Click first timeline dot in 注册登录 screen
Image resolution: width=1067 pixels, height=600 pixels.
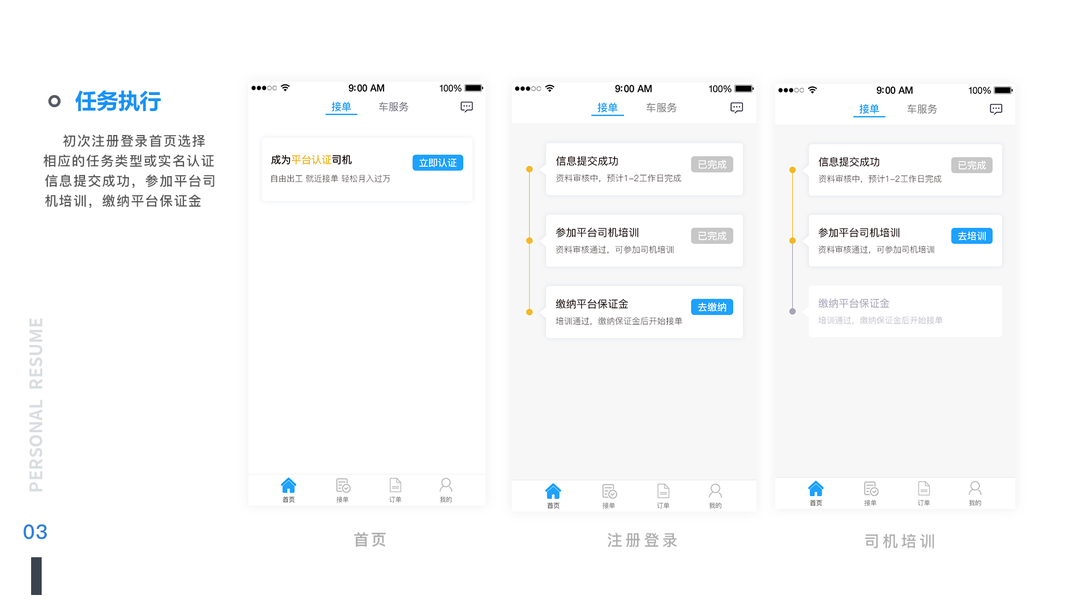coord(529,169)
